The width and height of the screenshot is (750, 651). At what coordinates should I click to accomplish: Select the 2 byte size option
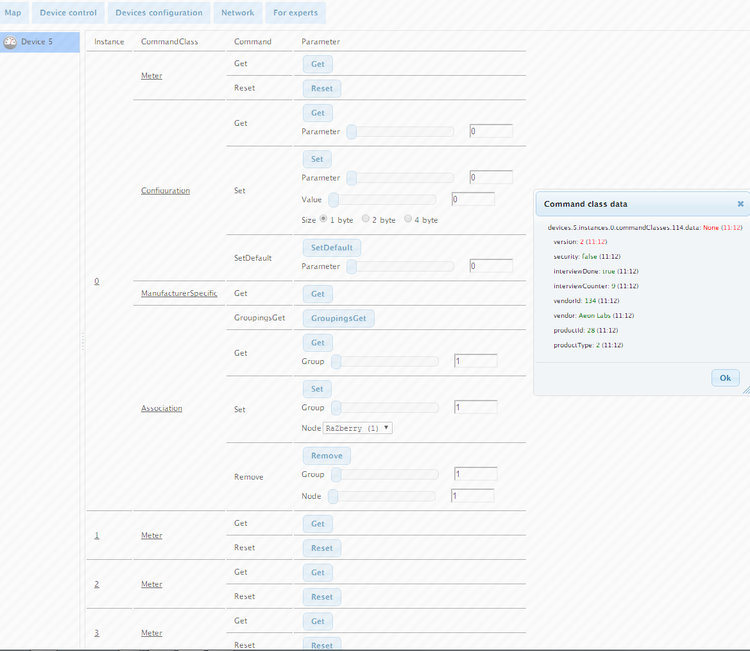click(366, 219)
